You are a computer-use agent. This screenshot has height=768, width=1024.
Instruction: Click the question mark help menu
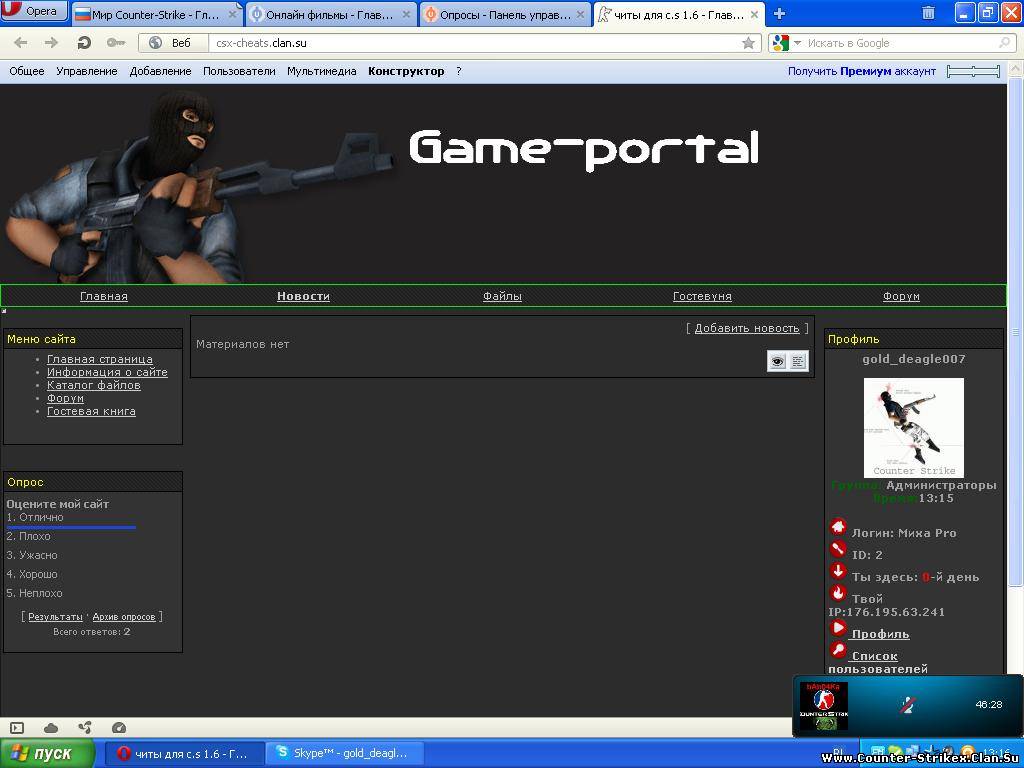[x=458, y=71]
